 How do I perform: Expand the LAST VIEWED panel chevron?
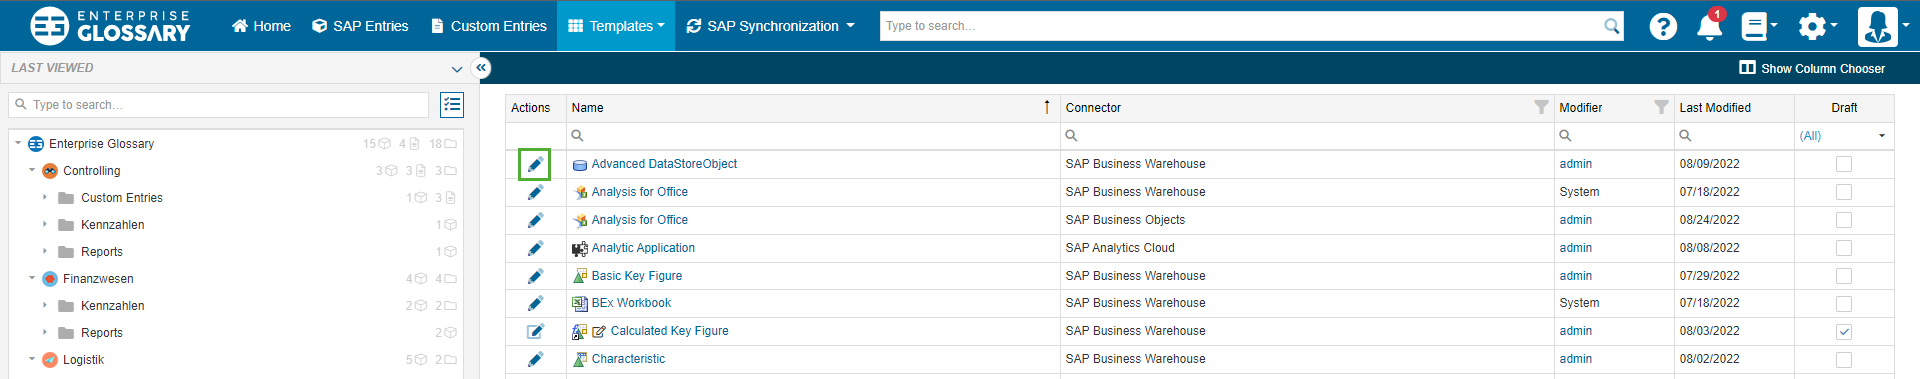click(457, 69)
